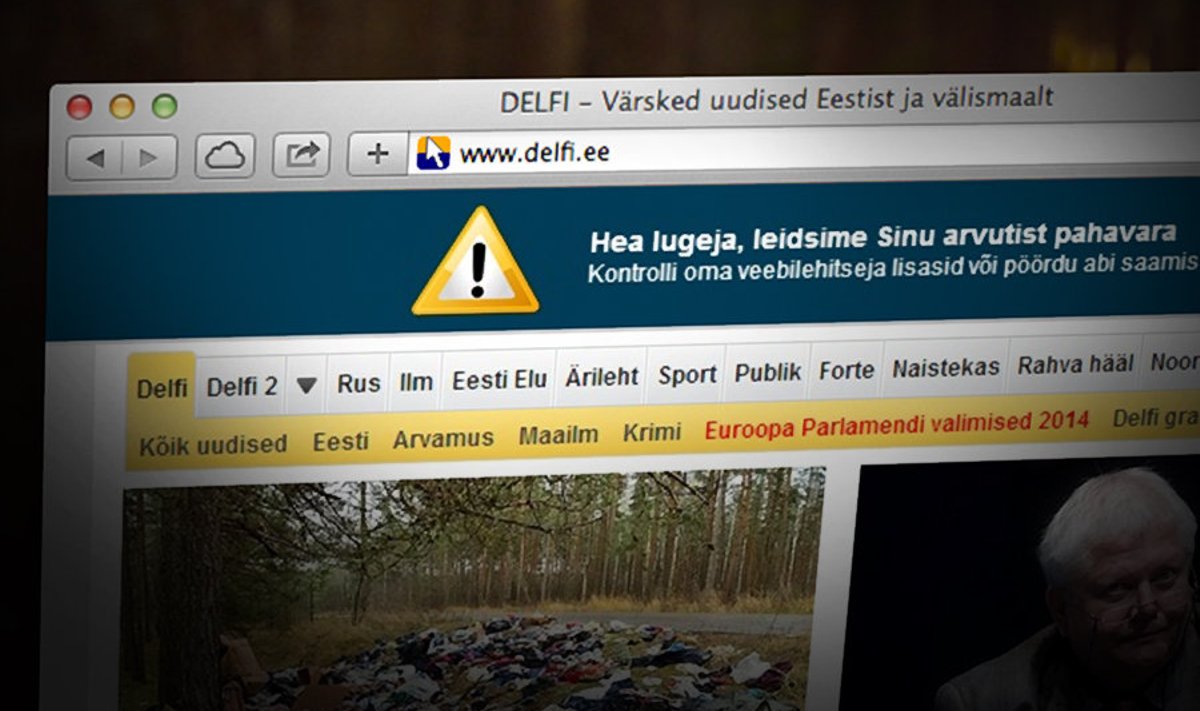Open the Publik tab
This screenshot has width=1200, height=711.
768,373
